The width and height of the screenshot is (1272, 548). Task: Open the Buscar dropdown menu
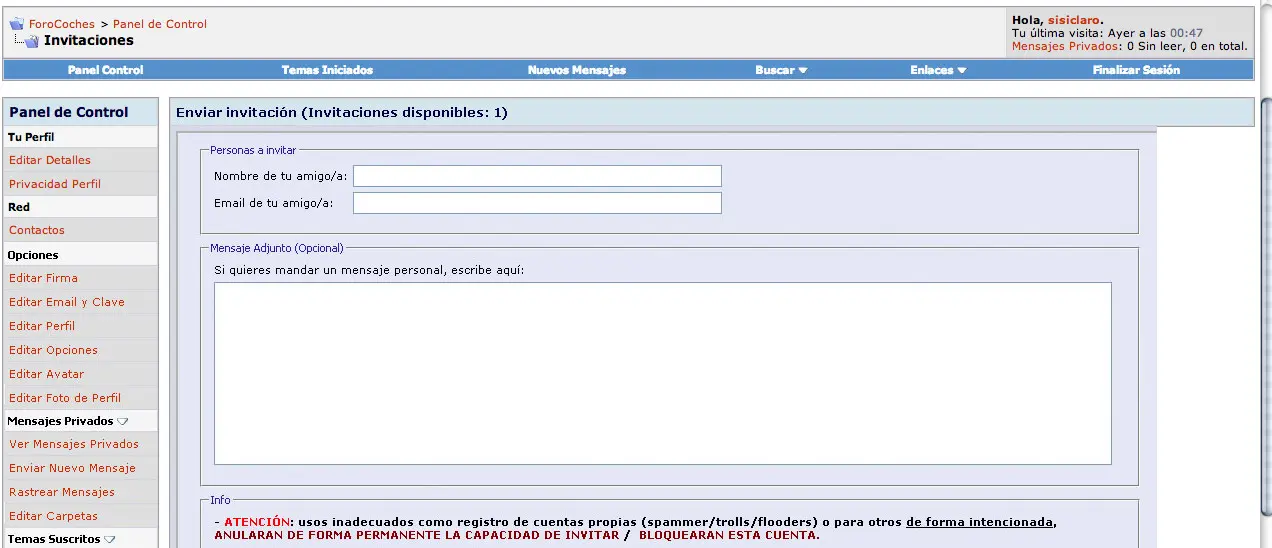[x=781, y=70]
